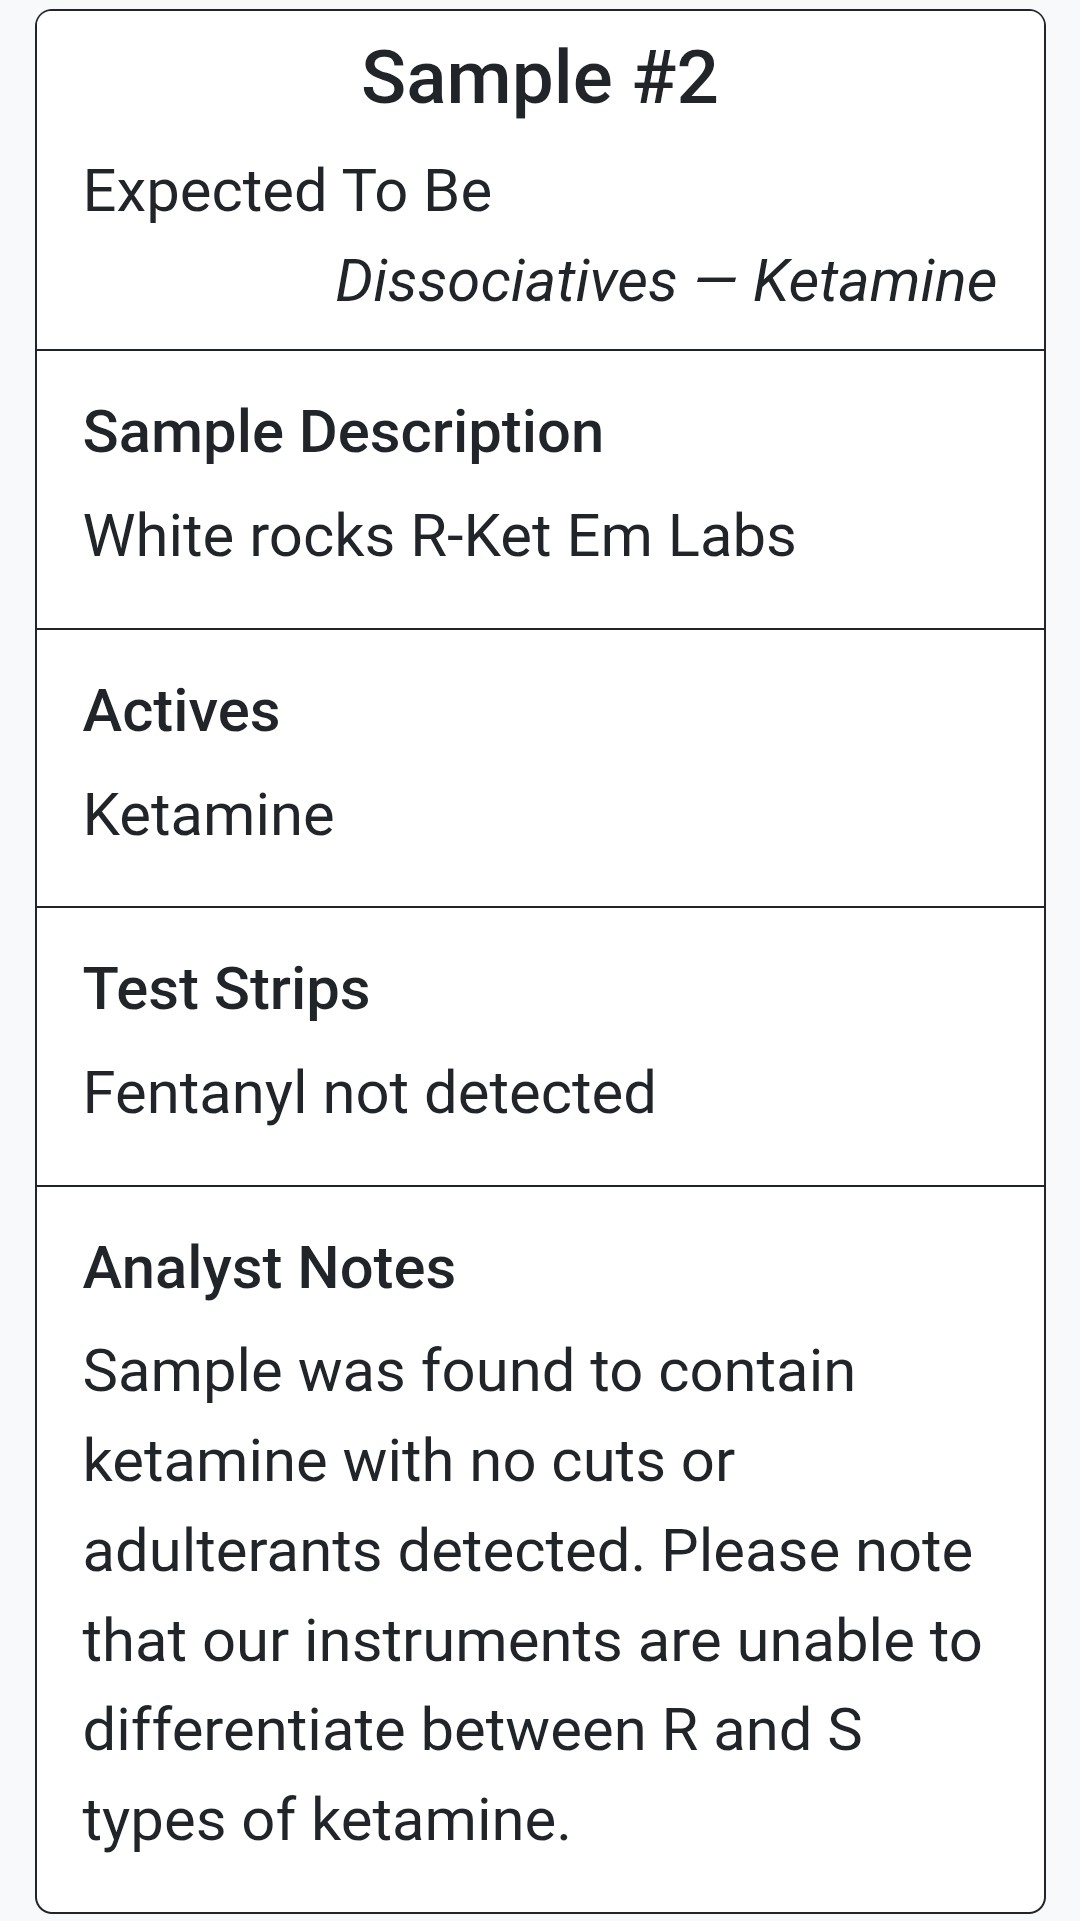Click the "Fentanyl not detected" result
1080x1921 pixels.
point(369,1093)
